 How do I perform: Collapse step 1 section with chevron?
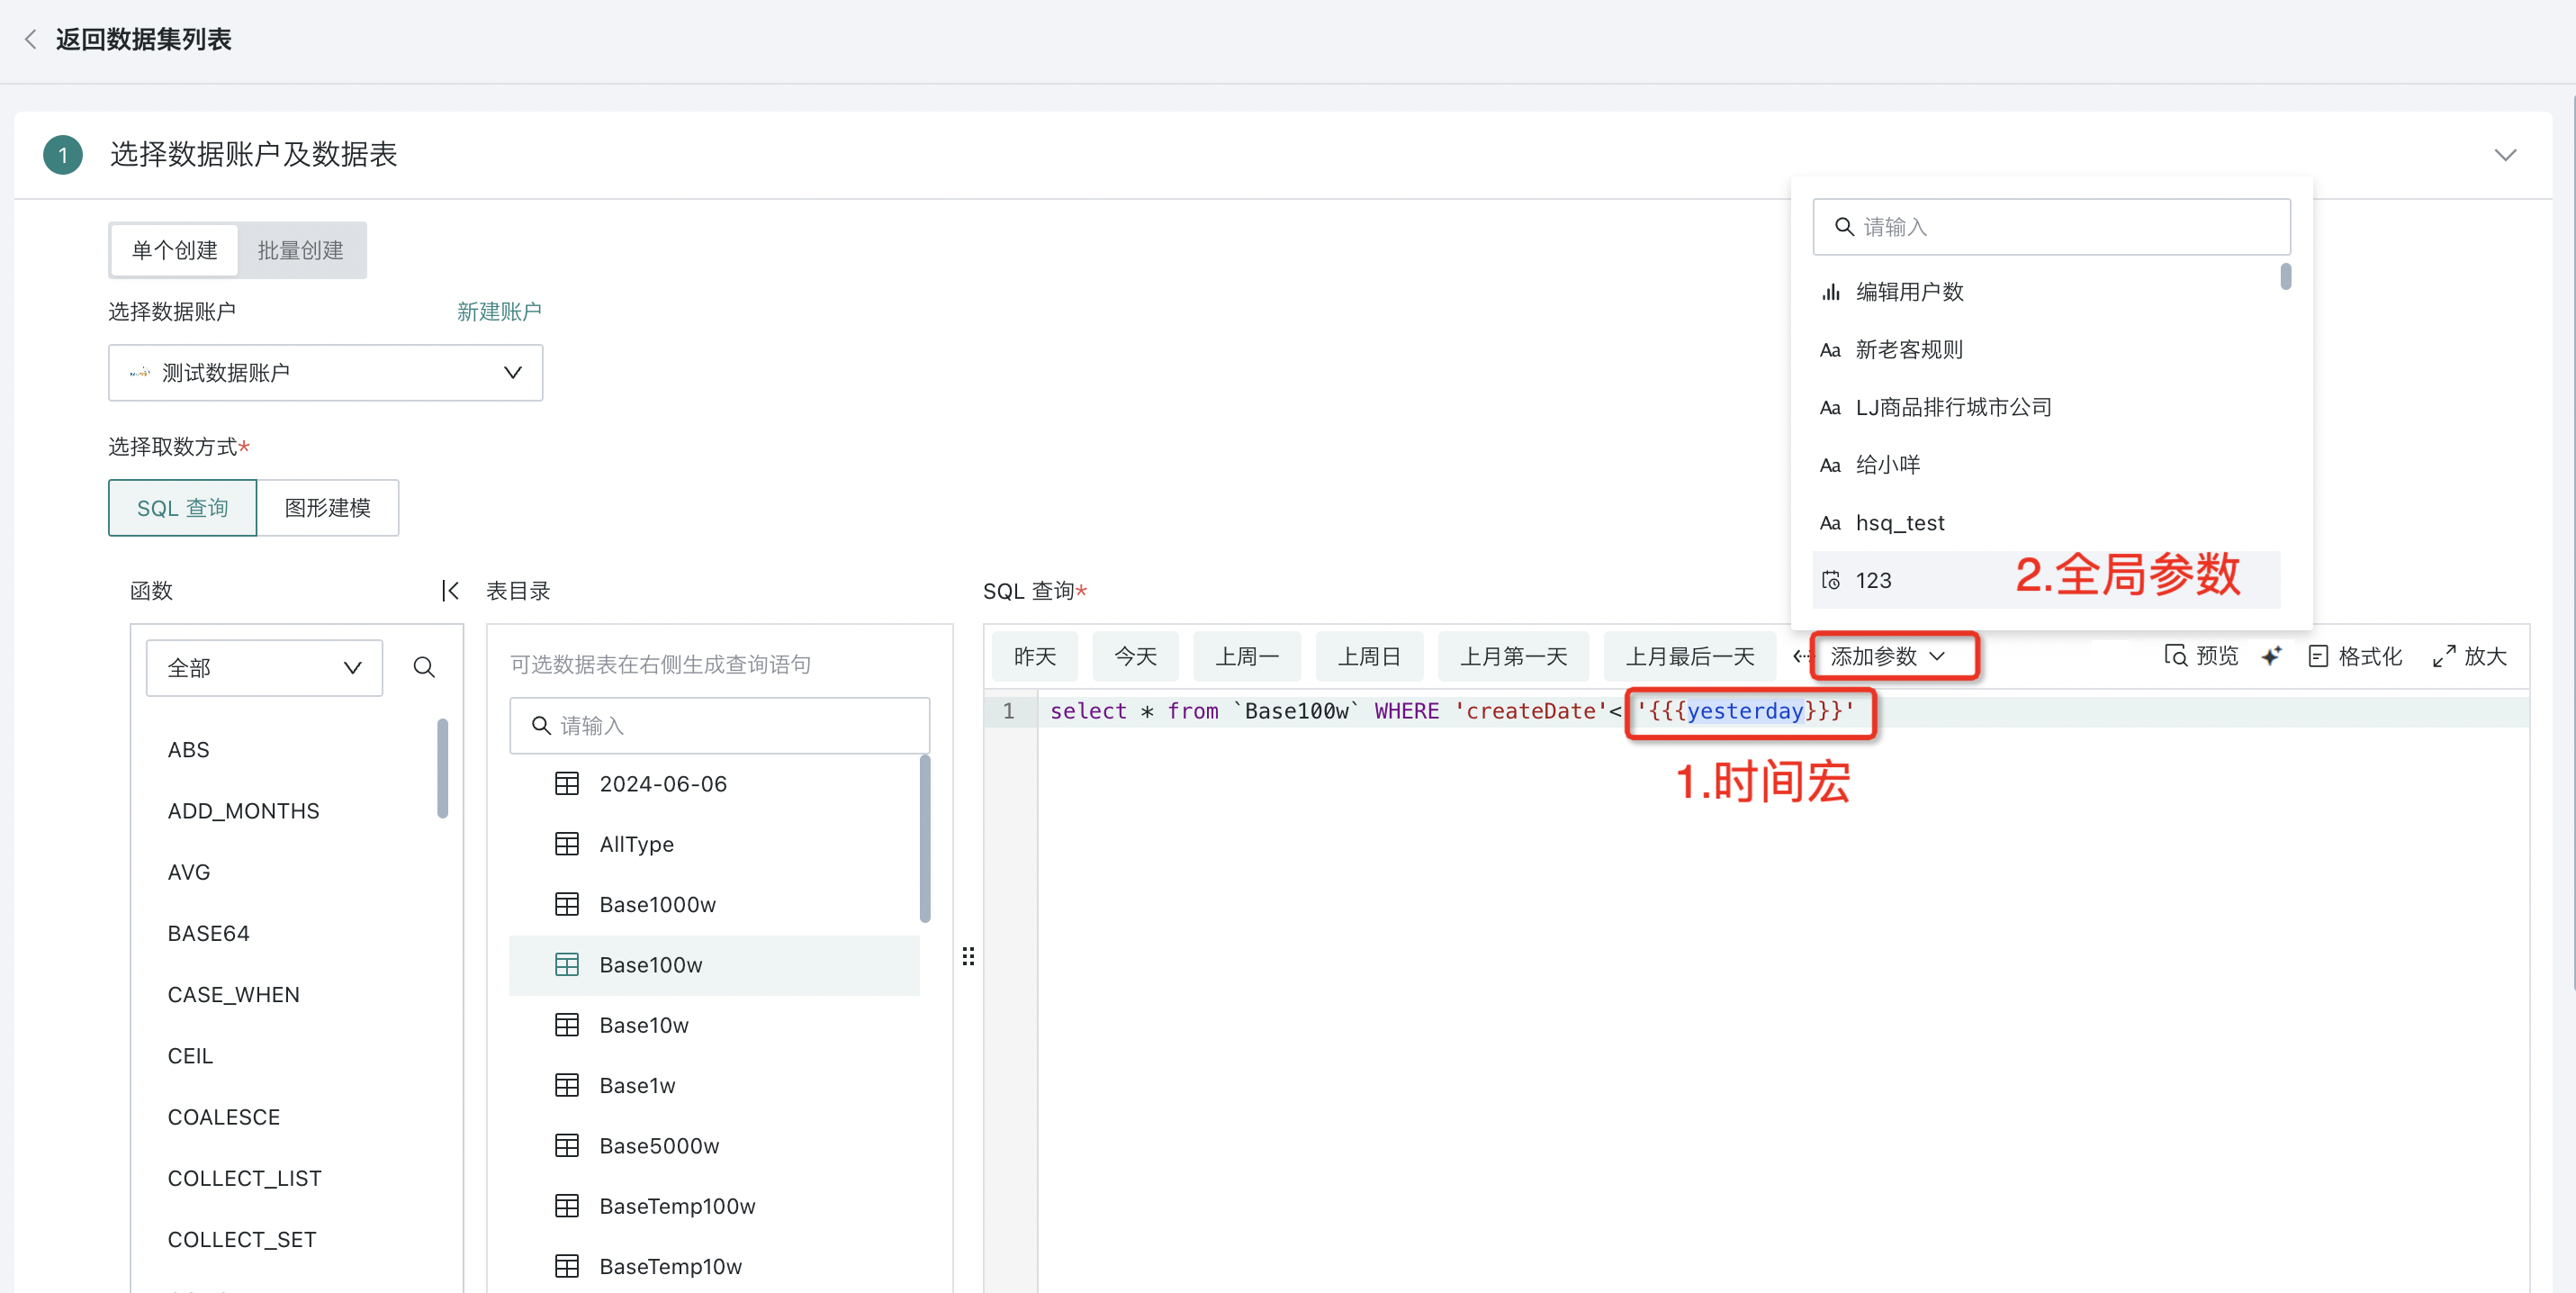point(2504,155)
